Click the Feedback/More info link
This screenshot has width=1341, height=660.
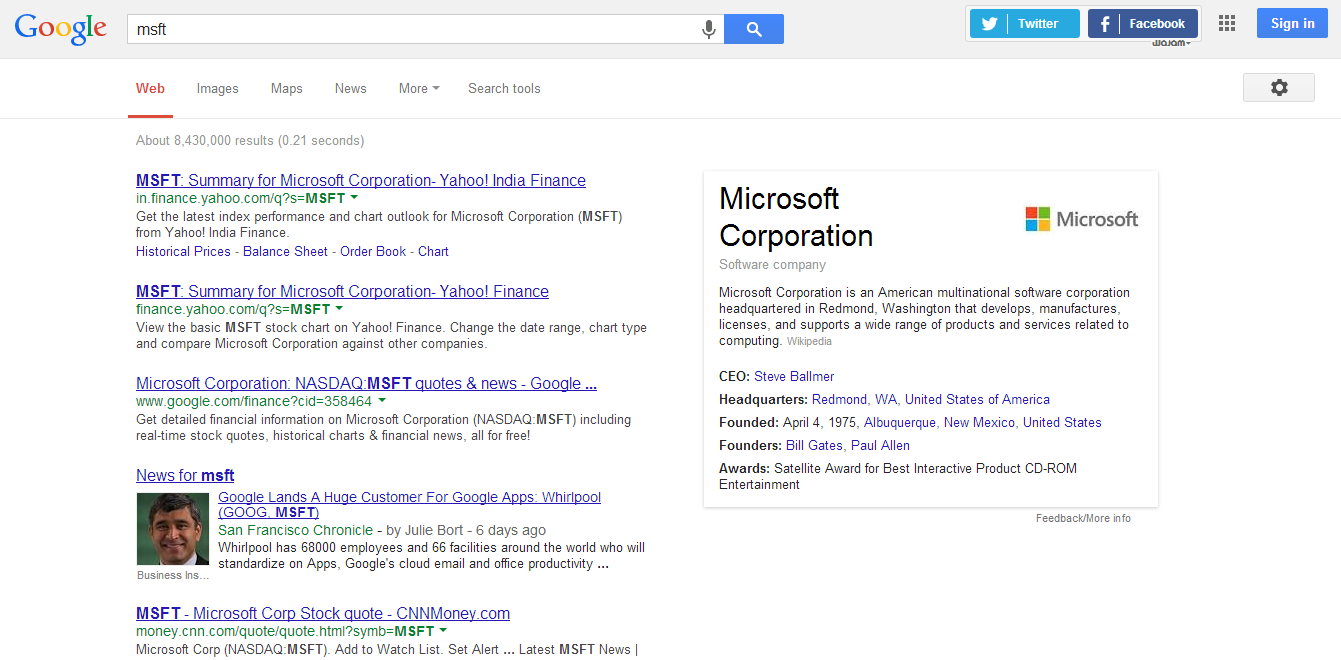1083,518
